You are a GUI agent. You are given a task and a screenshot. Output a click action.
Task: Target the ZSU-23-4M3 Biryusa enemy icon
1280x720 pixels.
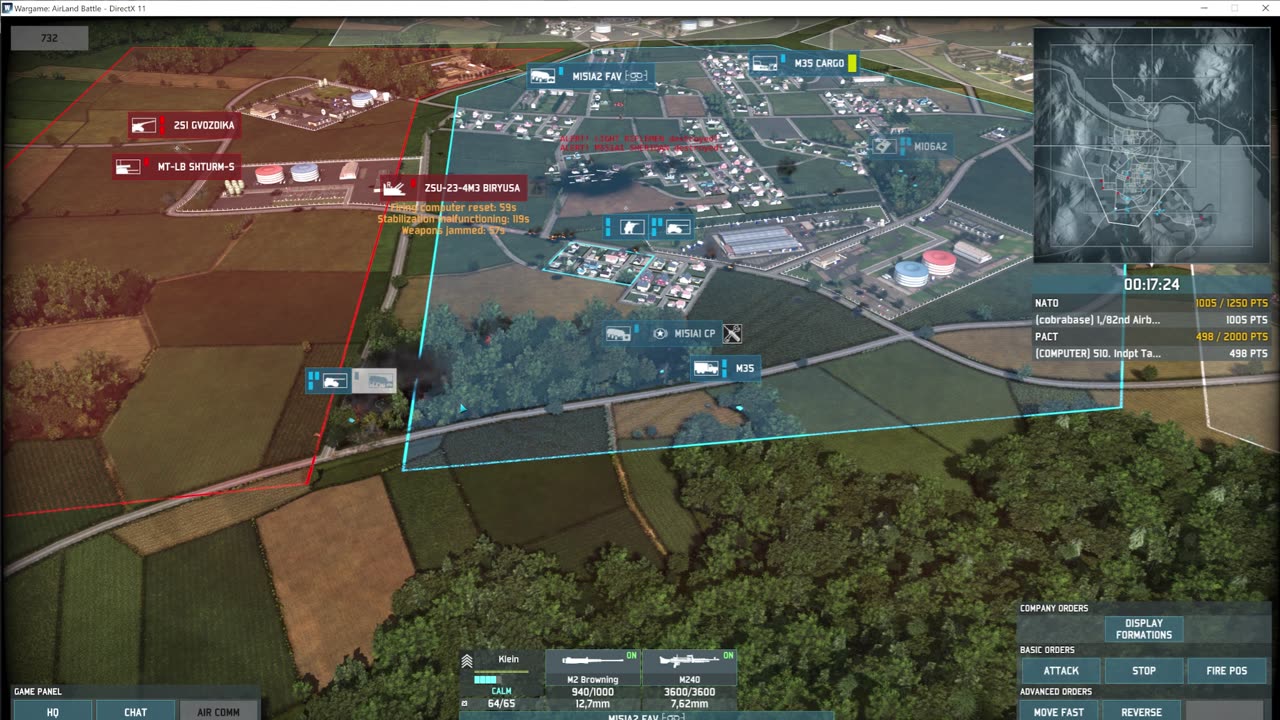395,187
